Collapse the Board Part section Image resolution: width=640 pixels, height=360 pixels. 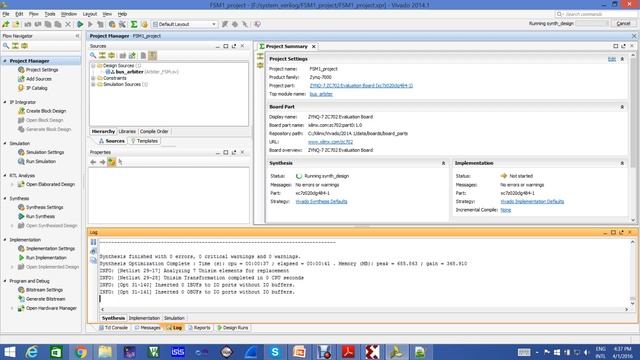(x=622, y=107)
